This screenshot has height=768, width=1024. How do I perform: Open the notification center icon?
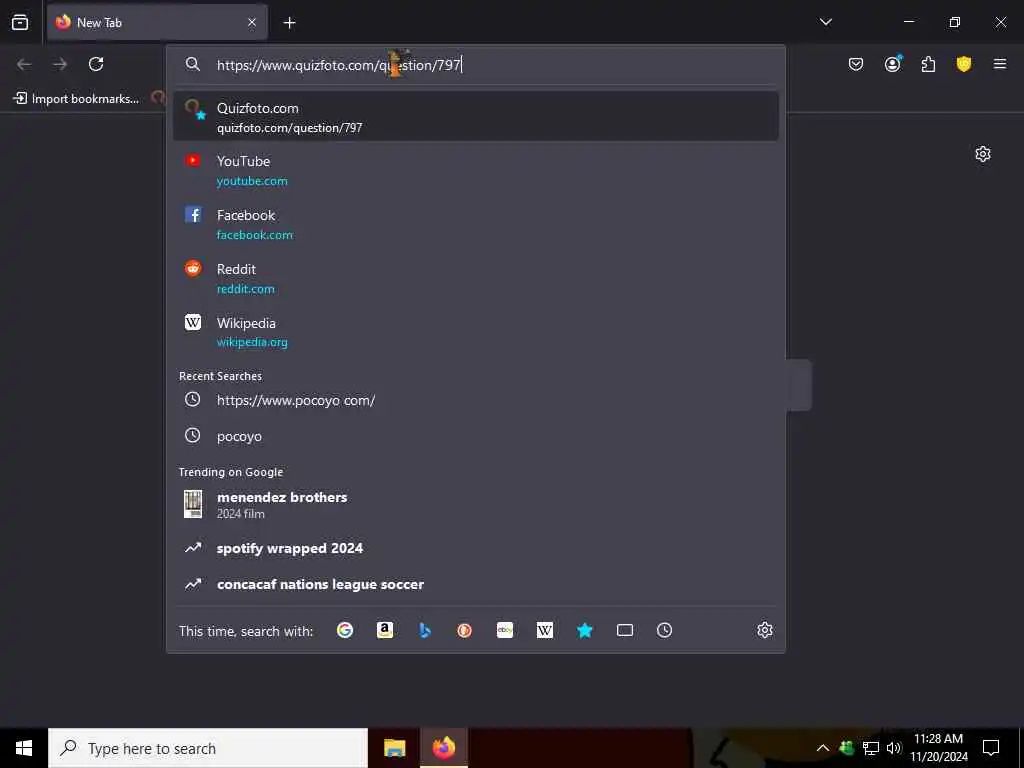(991, 748)
